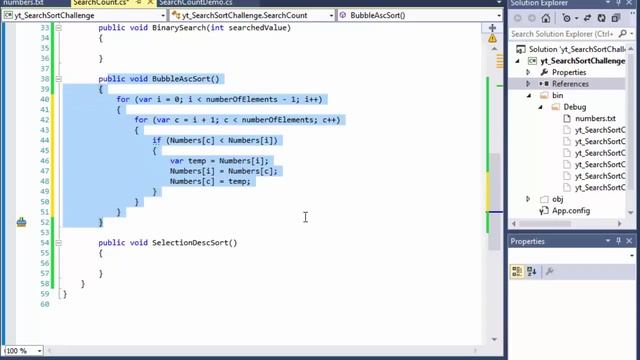
Task: Collapse the bin folder node
Action: click(x=529, y=96)
